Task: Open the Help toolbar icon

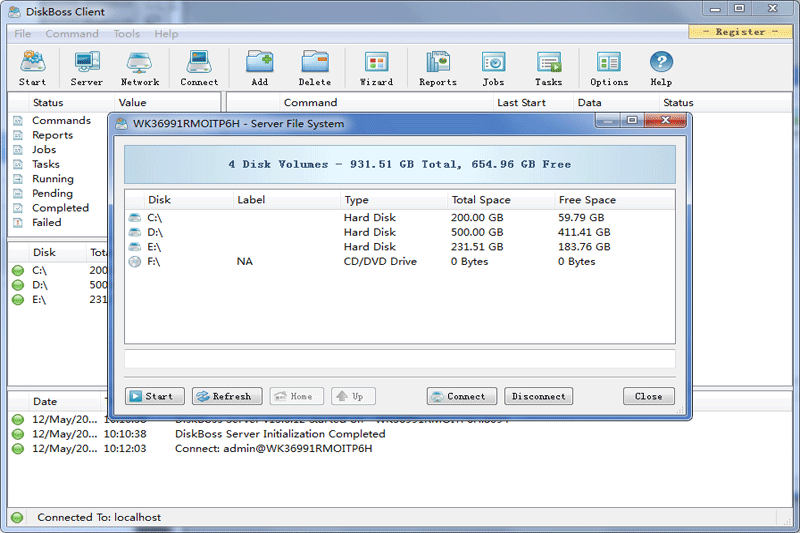Action: pos(661,68)
